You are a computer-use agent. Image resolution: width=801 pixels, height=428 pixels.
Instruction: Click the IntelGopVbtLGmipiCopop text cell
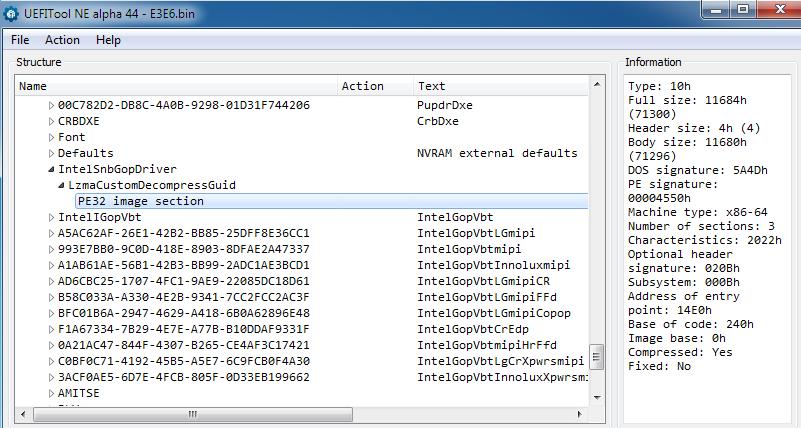click(x=493, y=313)
